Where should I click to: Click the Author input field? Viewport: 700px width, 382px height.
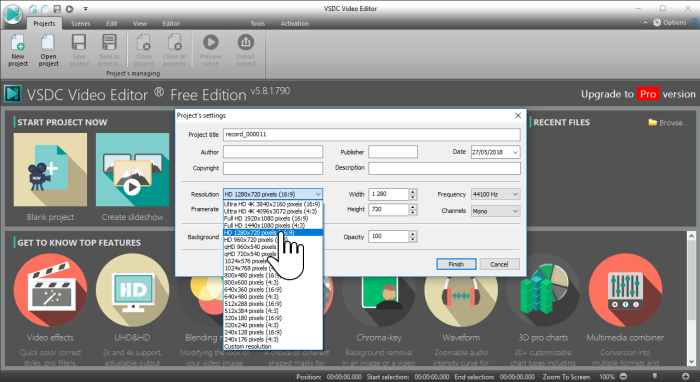(x=273, y=152)
